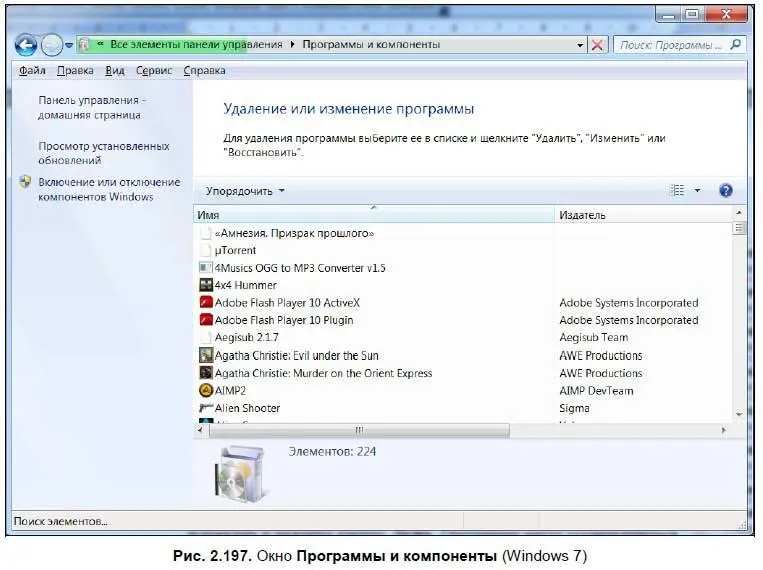
Task: Open 'Просмотр установленных обновлений' link
Action: point(104,153)
